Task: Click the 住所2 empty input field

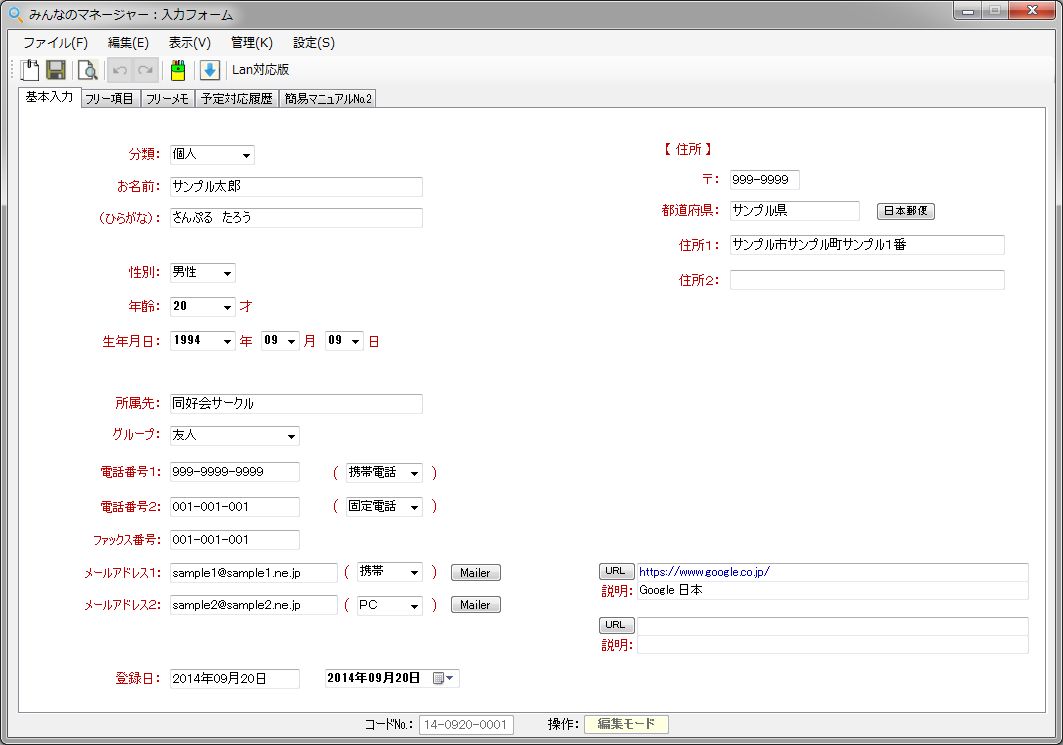Action: [866, 280]
